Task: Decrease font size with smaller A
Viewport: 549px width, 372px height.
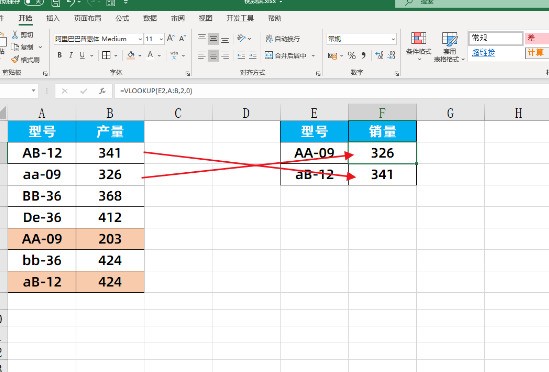Action: (182, 38)
